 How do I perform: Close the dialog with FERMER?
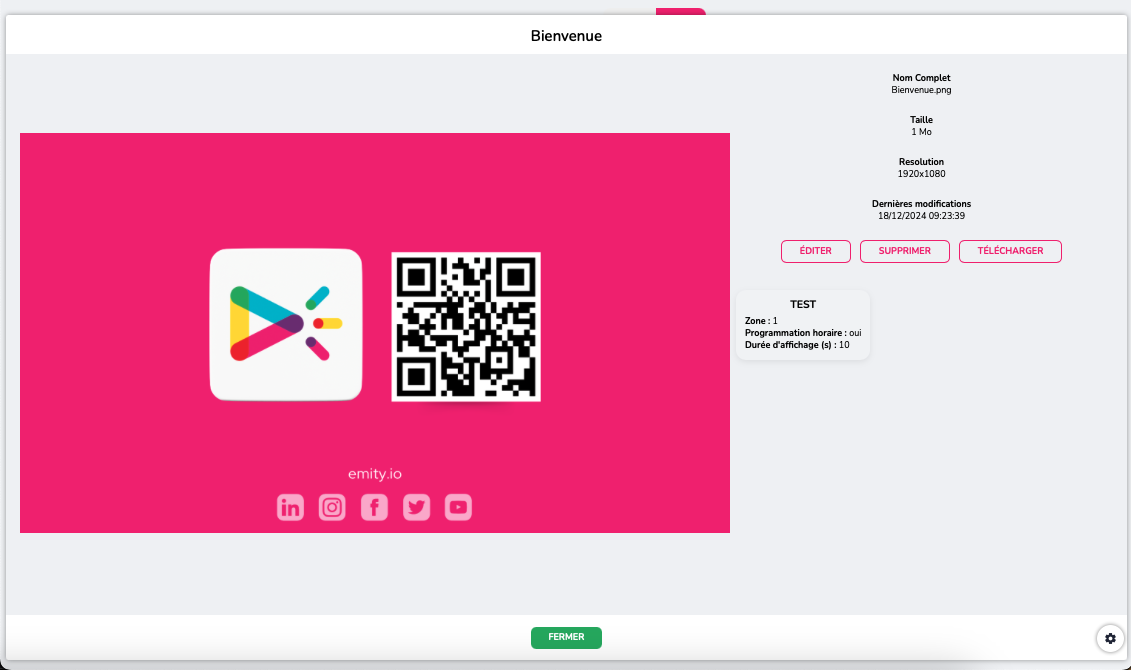click(x=566, y=638)
